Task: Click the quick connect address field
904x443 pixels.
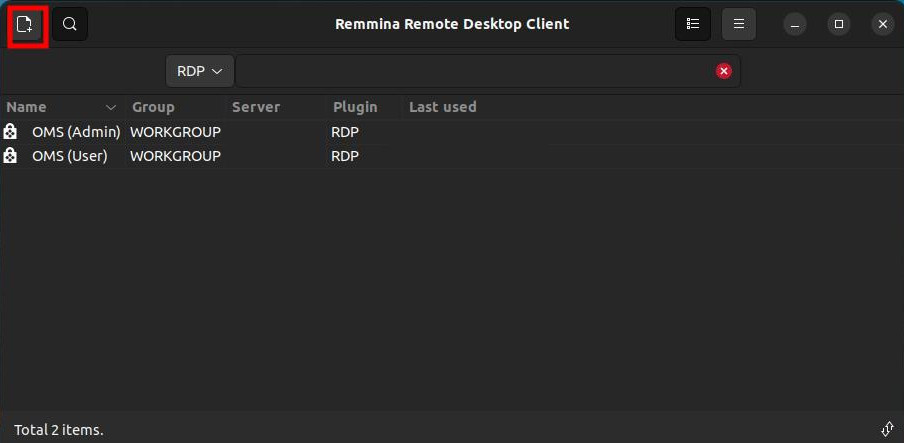Action: (x=474, y=71)
